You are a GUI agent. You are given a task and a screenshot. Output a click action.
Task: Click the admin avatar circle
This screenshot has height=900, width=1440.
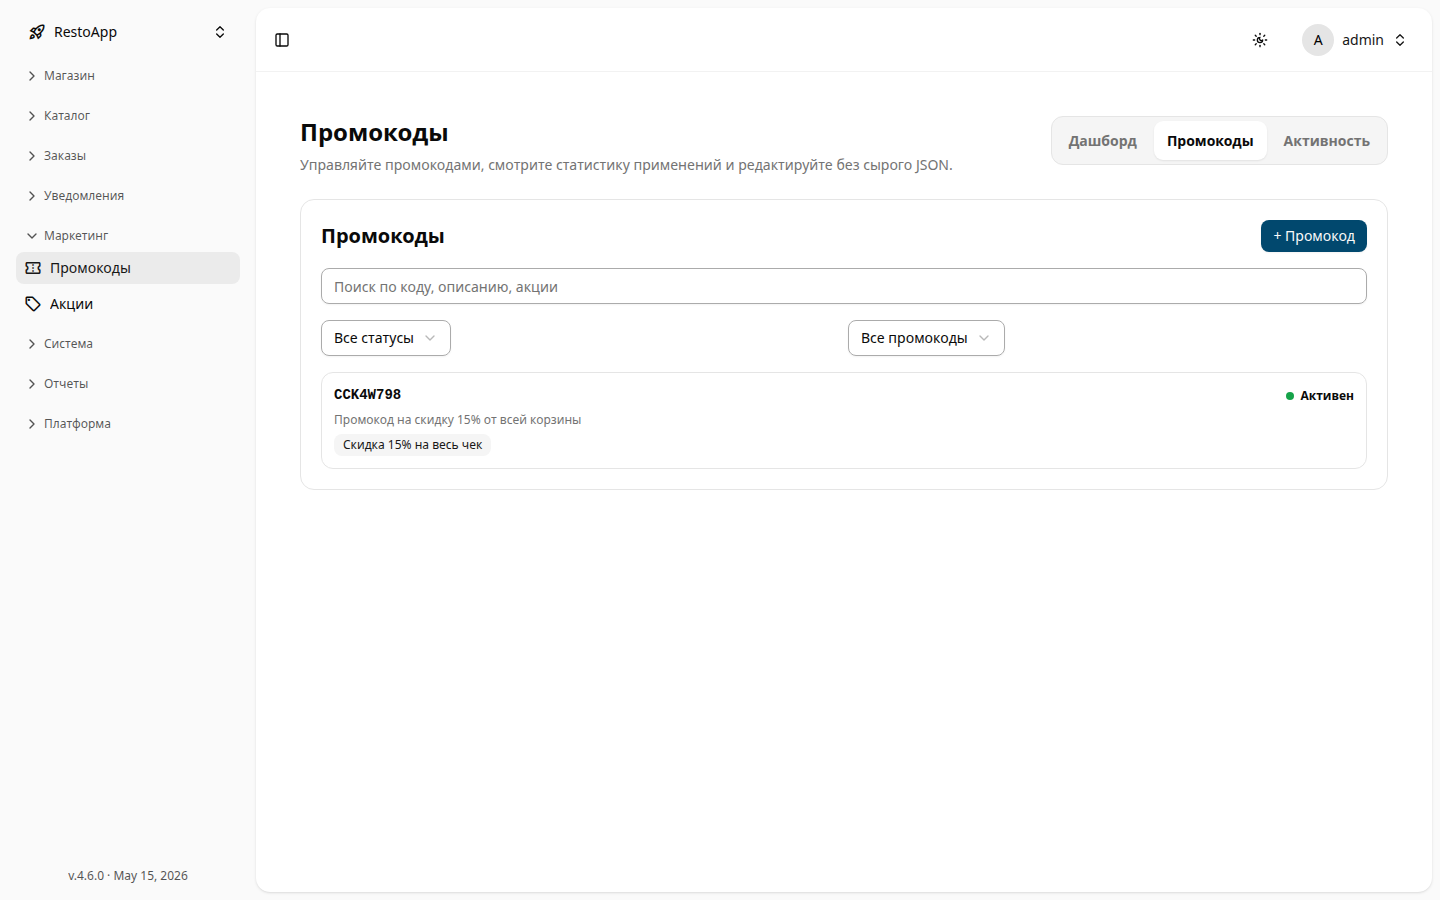[1318, 40]
